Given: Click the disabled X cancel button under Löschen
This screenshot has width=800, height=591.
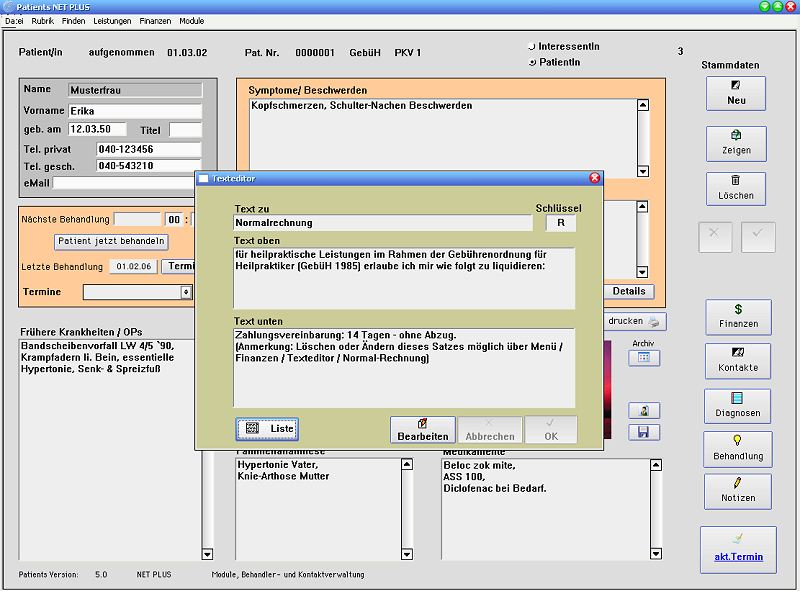Looking at the screenshot, I should coord(715,237).
